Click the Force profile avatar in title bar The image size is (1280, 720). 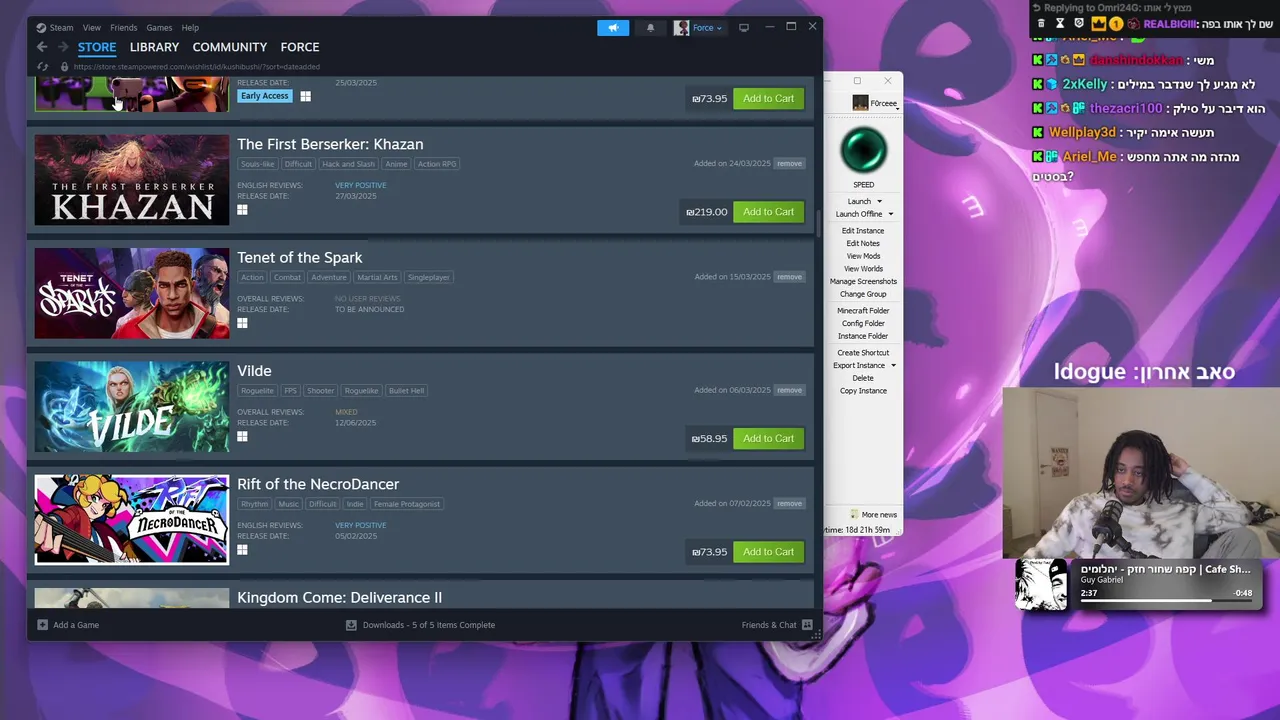click(x=681, y=28)
